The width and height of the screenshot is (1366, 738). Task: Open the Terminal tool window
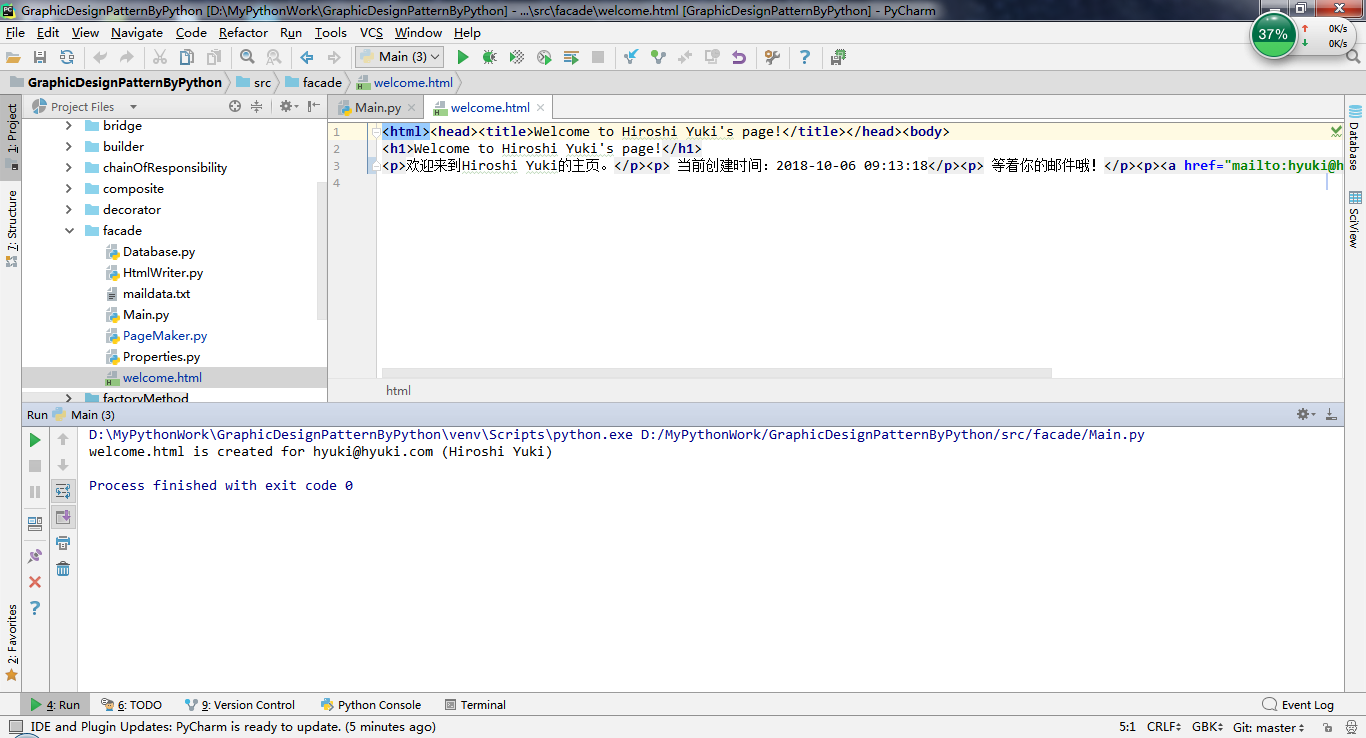(475, 705)
